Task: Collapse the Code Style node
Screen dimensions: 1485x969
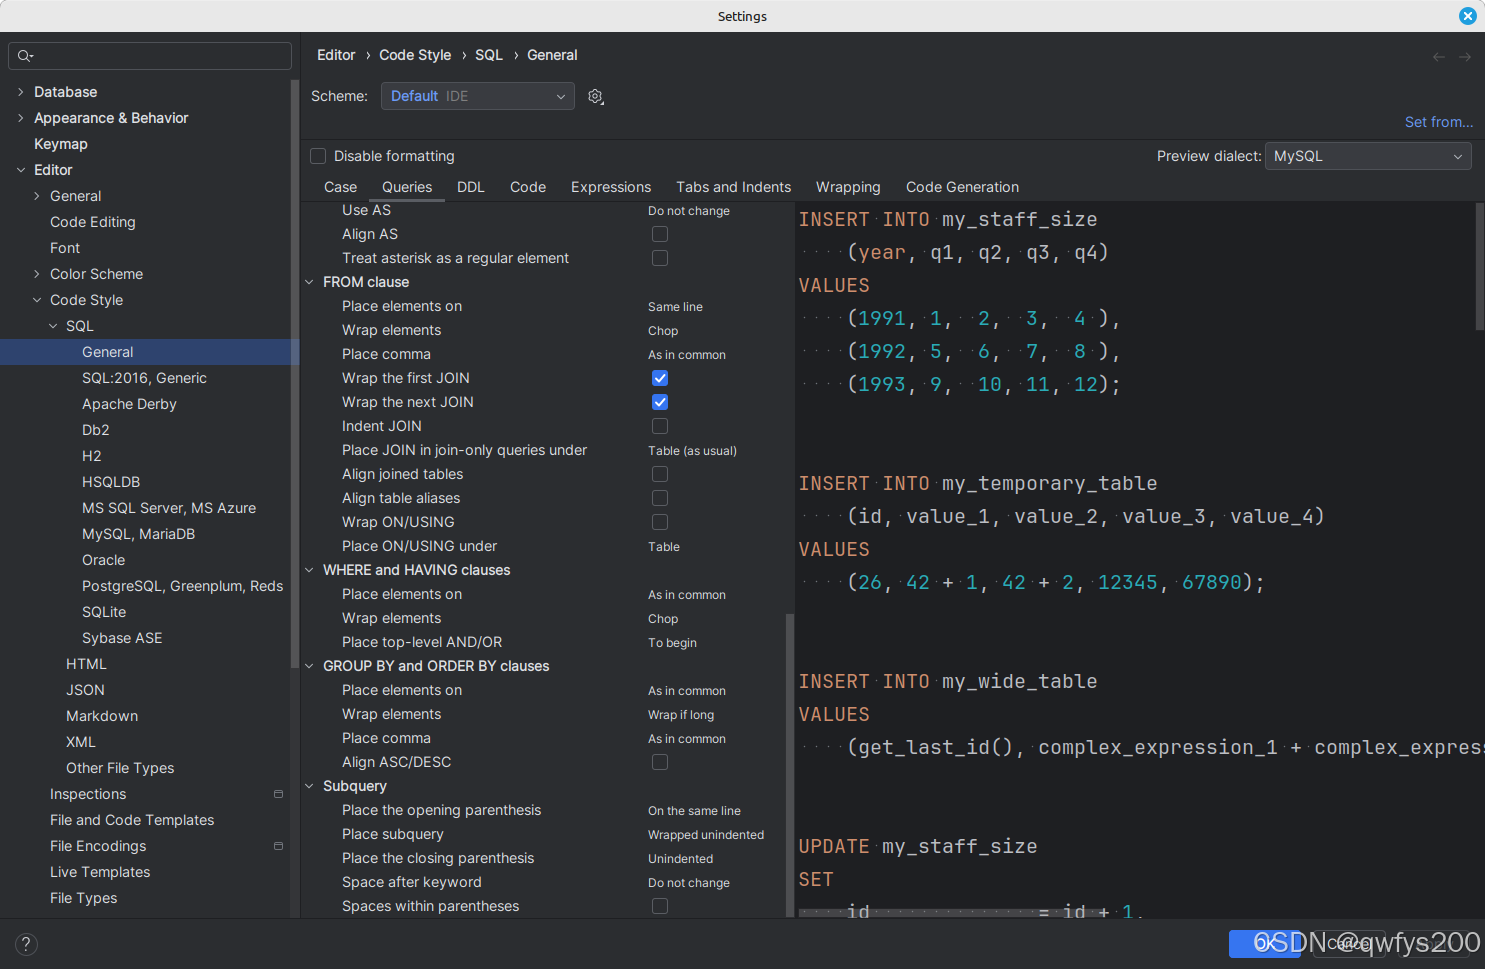Action: [x=37, y=300]
